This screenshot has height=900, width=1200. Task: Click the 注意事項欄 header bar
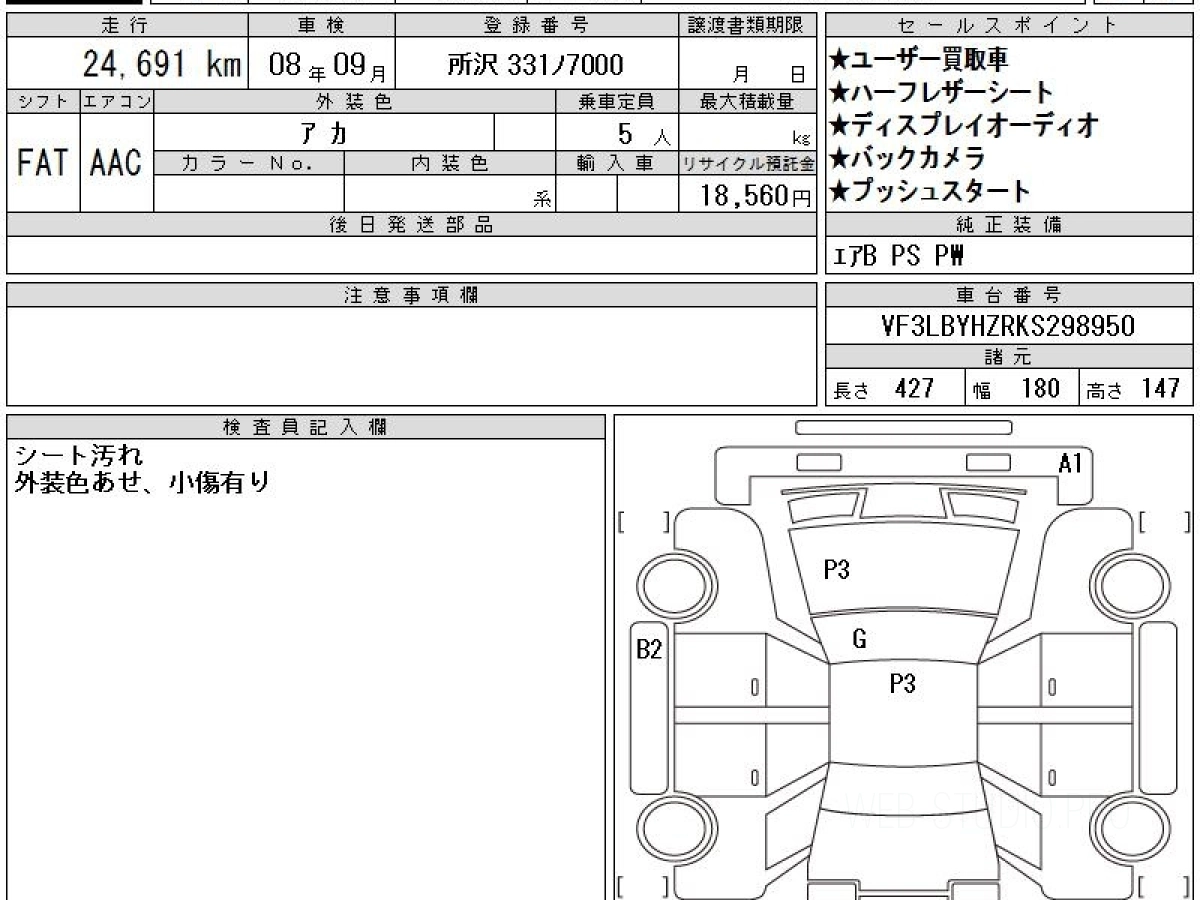coord(411,295)
